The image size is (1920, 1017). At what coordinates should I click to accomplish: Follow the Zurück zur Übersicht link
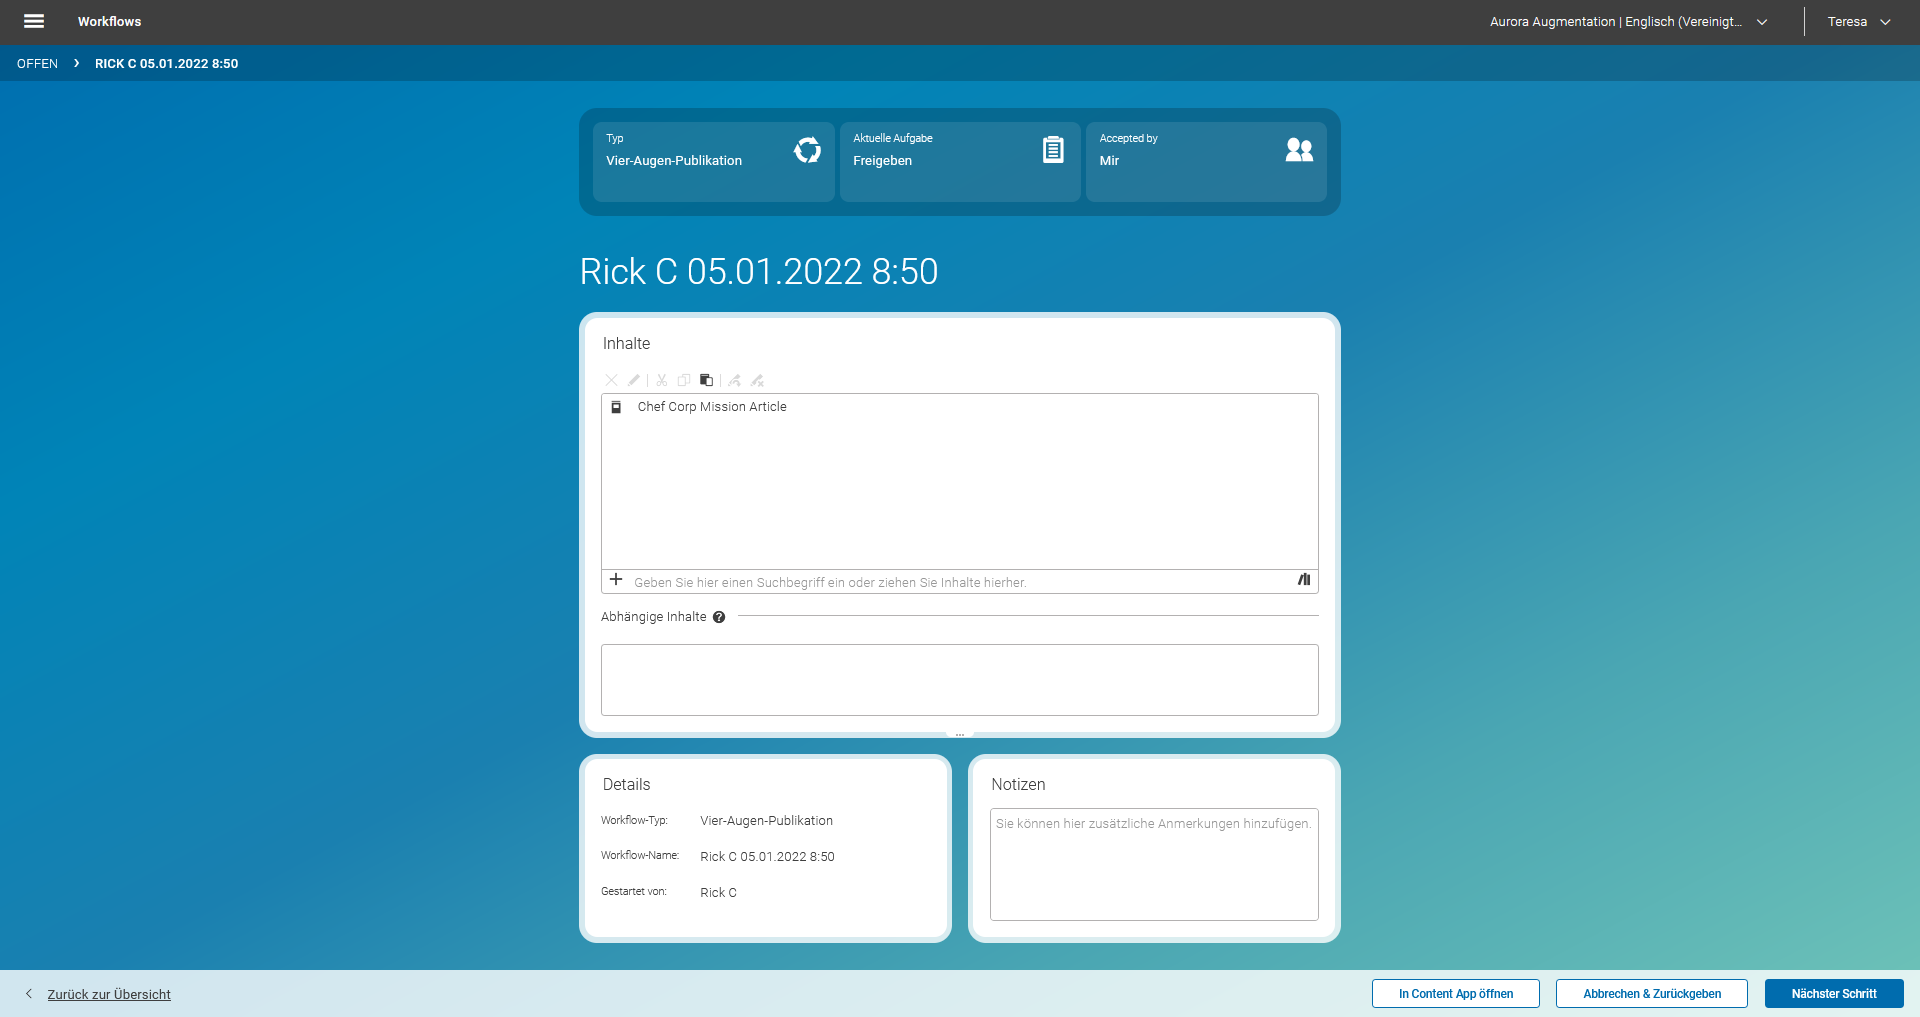(x=109, y=993)
